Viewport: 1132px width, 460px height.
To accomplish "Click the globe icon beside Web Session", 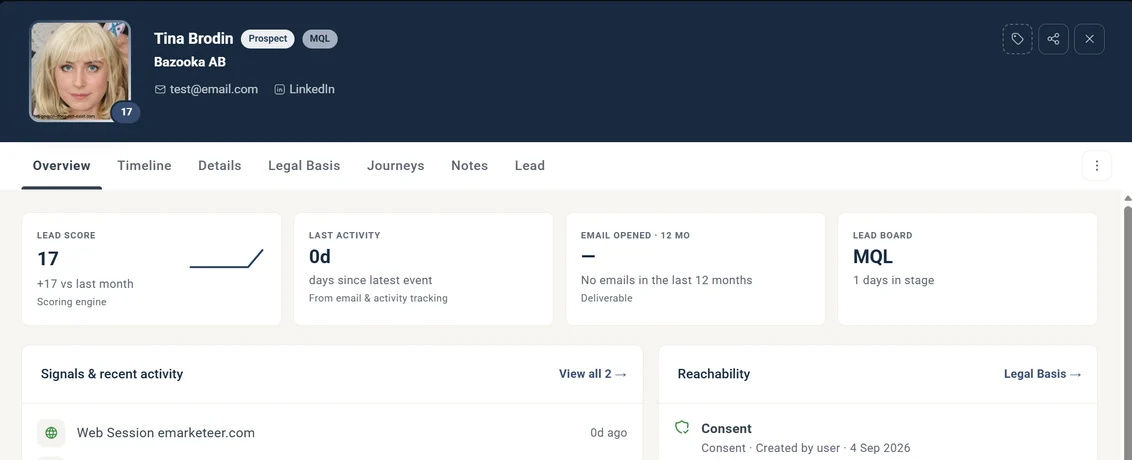I will click(x=51, y=433).
